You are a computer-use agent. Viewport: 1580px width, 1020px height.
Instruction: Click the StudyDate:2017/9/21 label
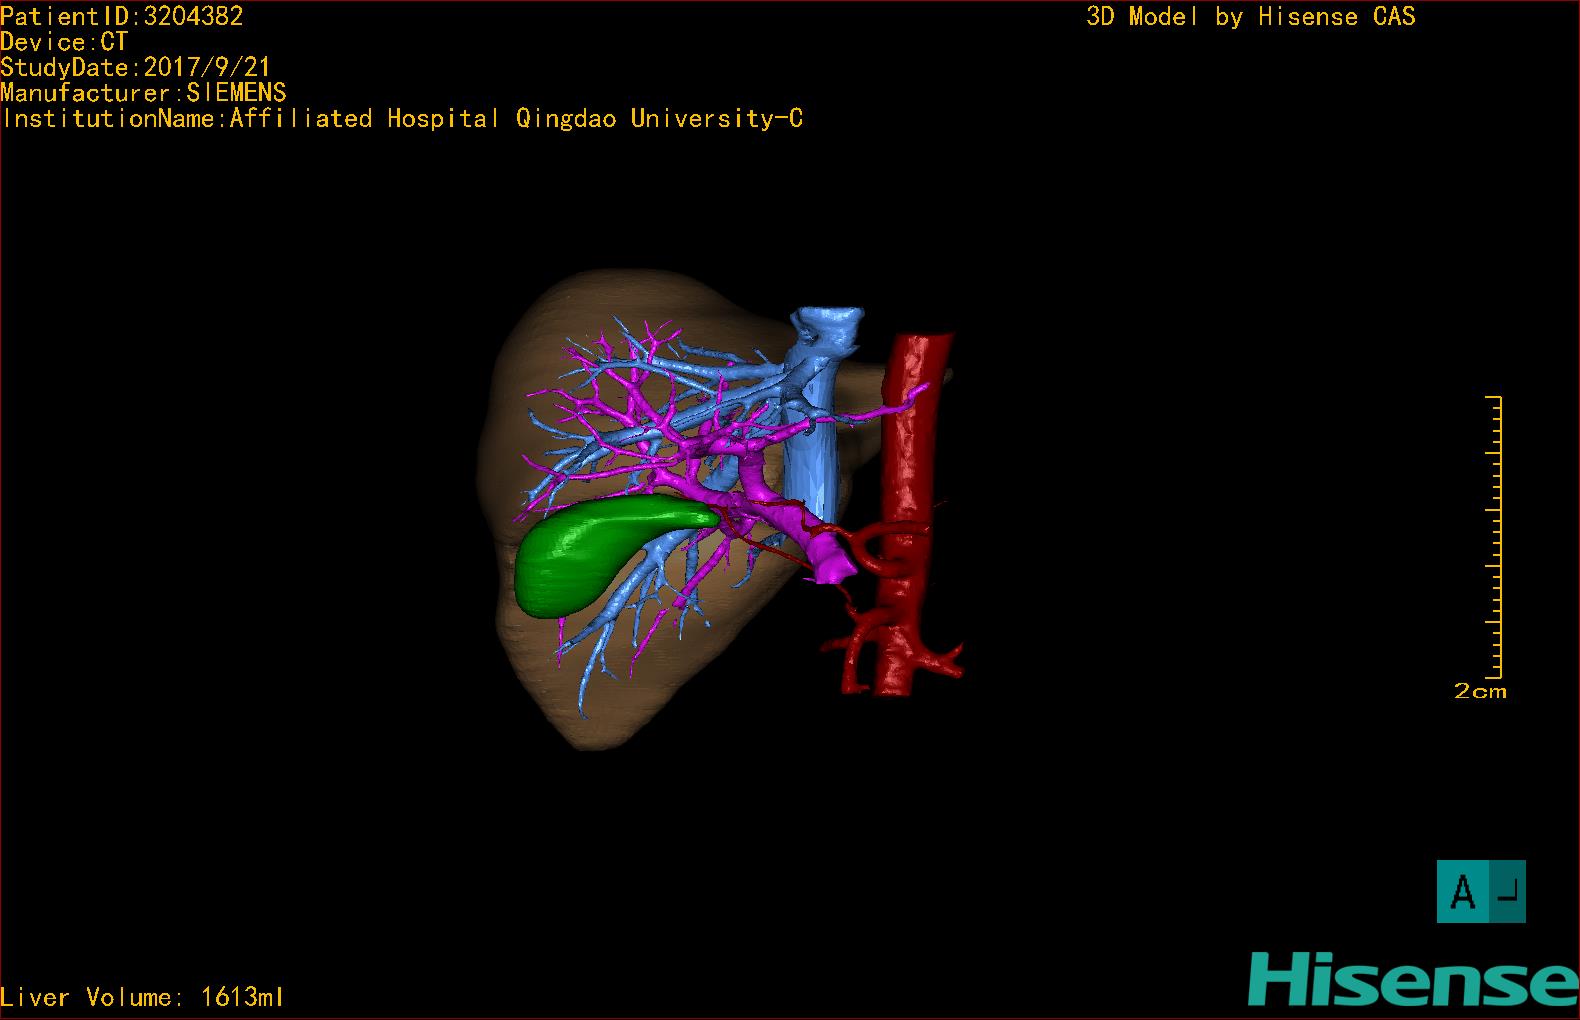[136, 68]
